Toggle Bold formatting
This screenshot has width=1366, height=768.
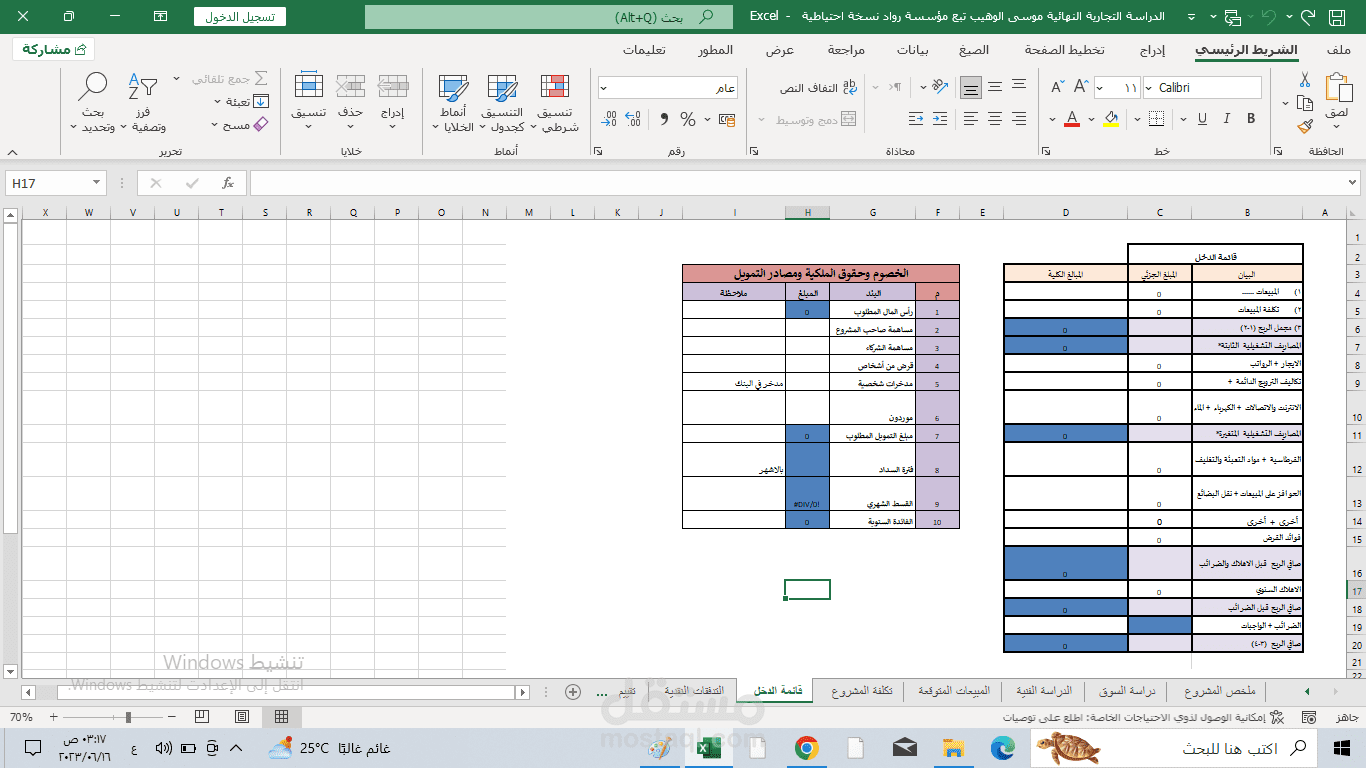pyautogui.click(x=1252, y=119)
